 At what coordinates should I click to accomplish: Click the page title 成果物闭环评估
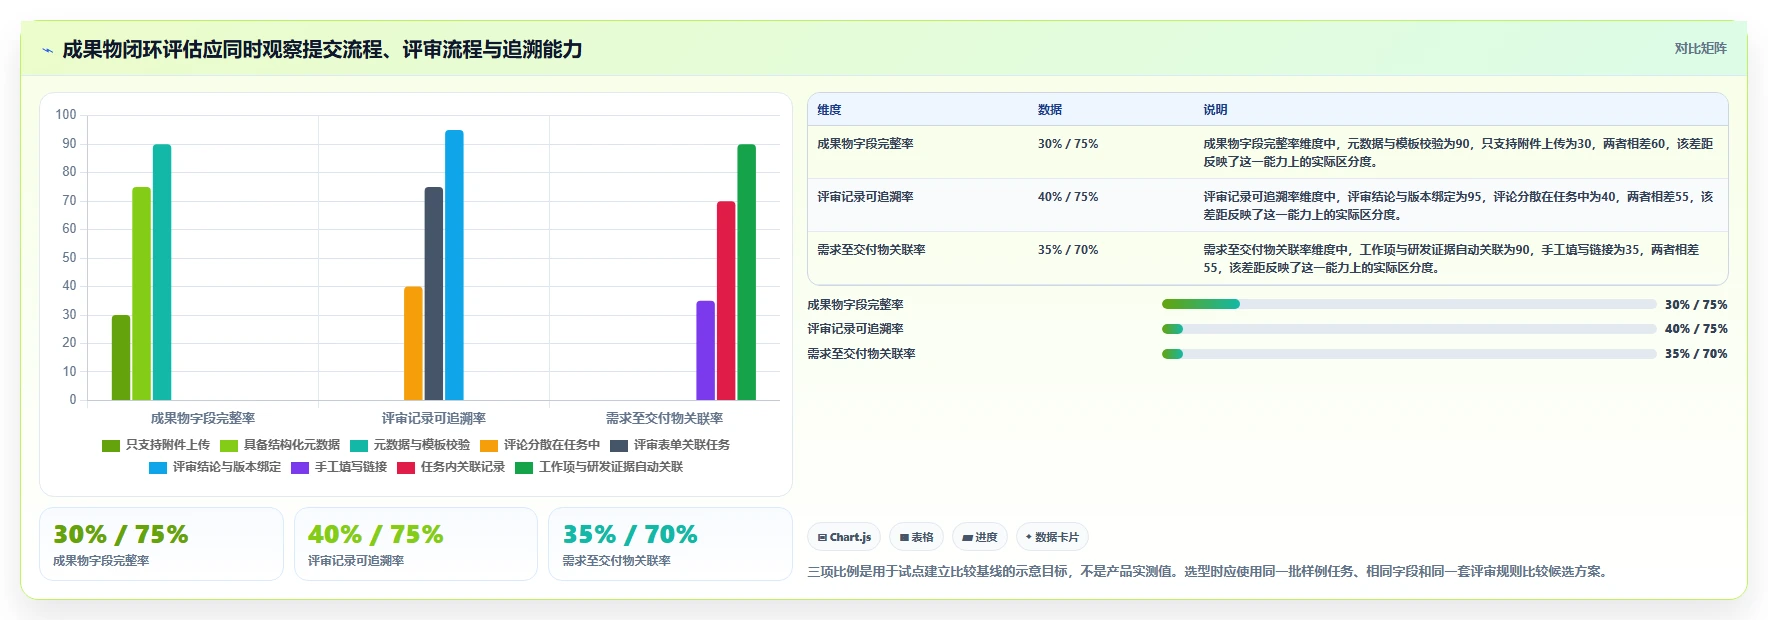pos(322,49)
